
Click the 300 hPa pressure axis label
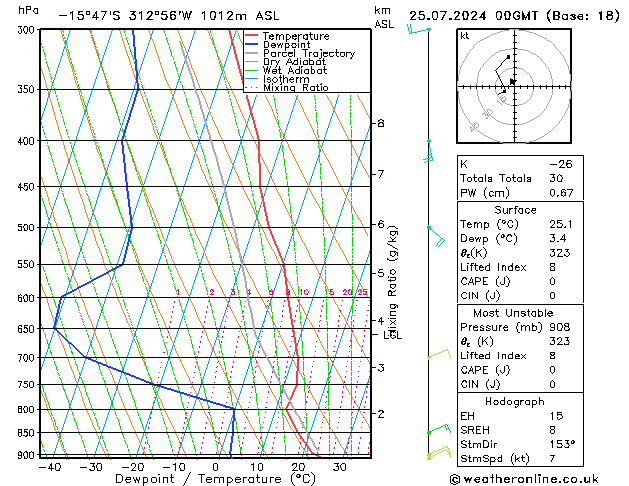coord(26,30)
